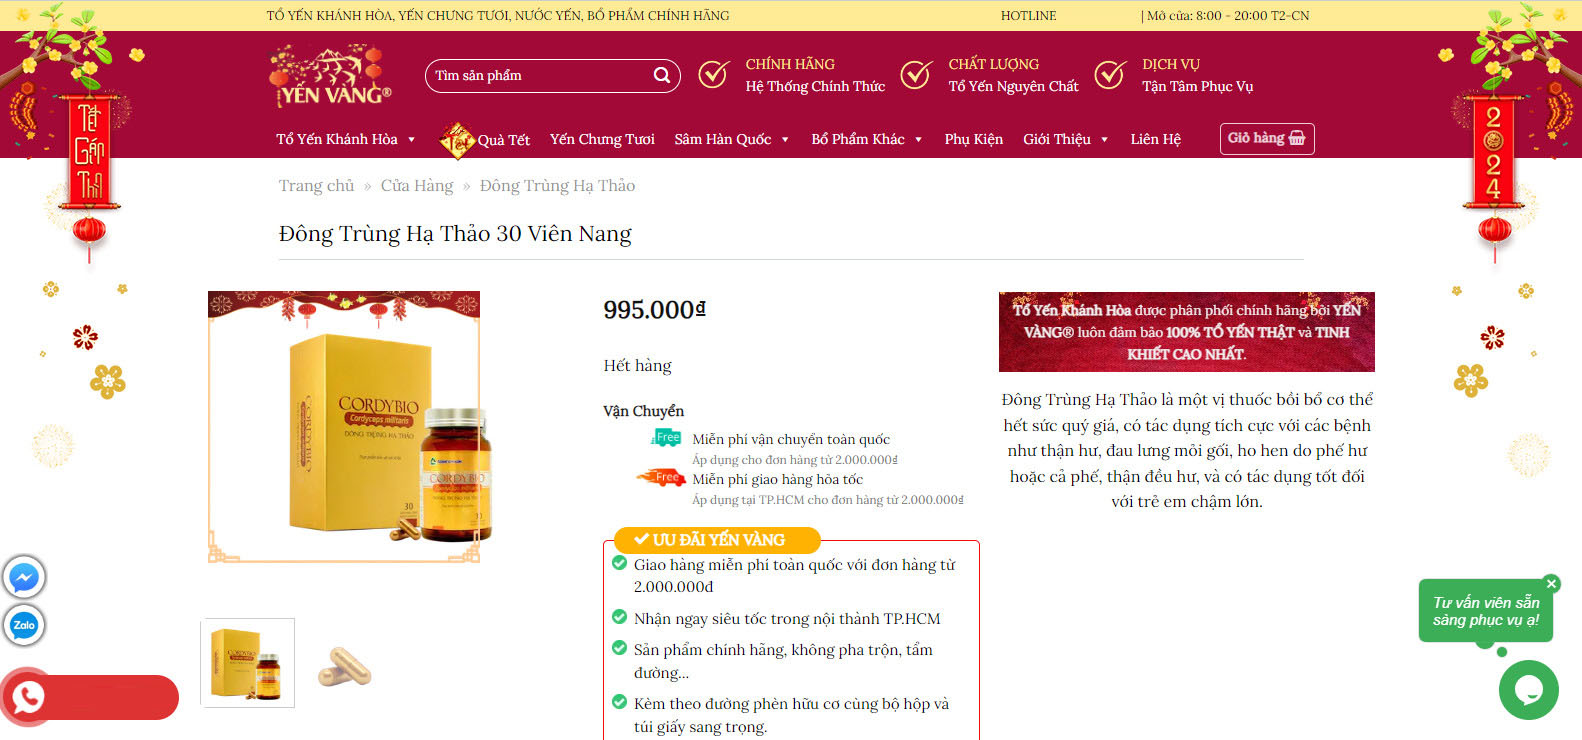Click the search magnifier icon
Viewport: 1582px width, 740px height.
tap(662, 75)
